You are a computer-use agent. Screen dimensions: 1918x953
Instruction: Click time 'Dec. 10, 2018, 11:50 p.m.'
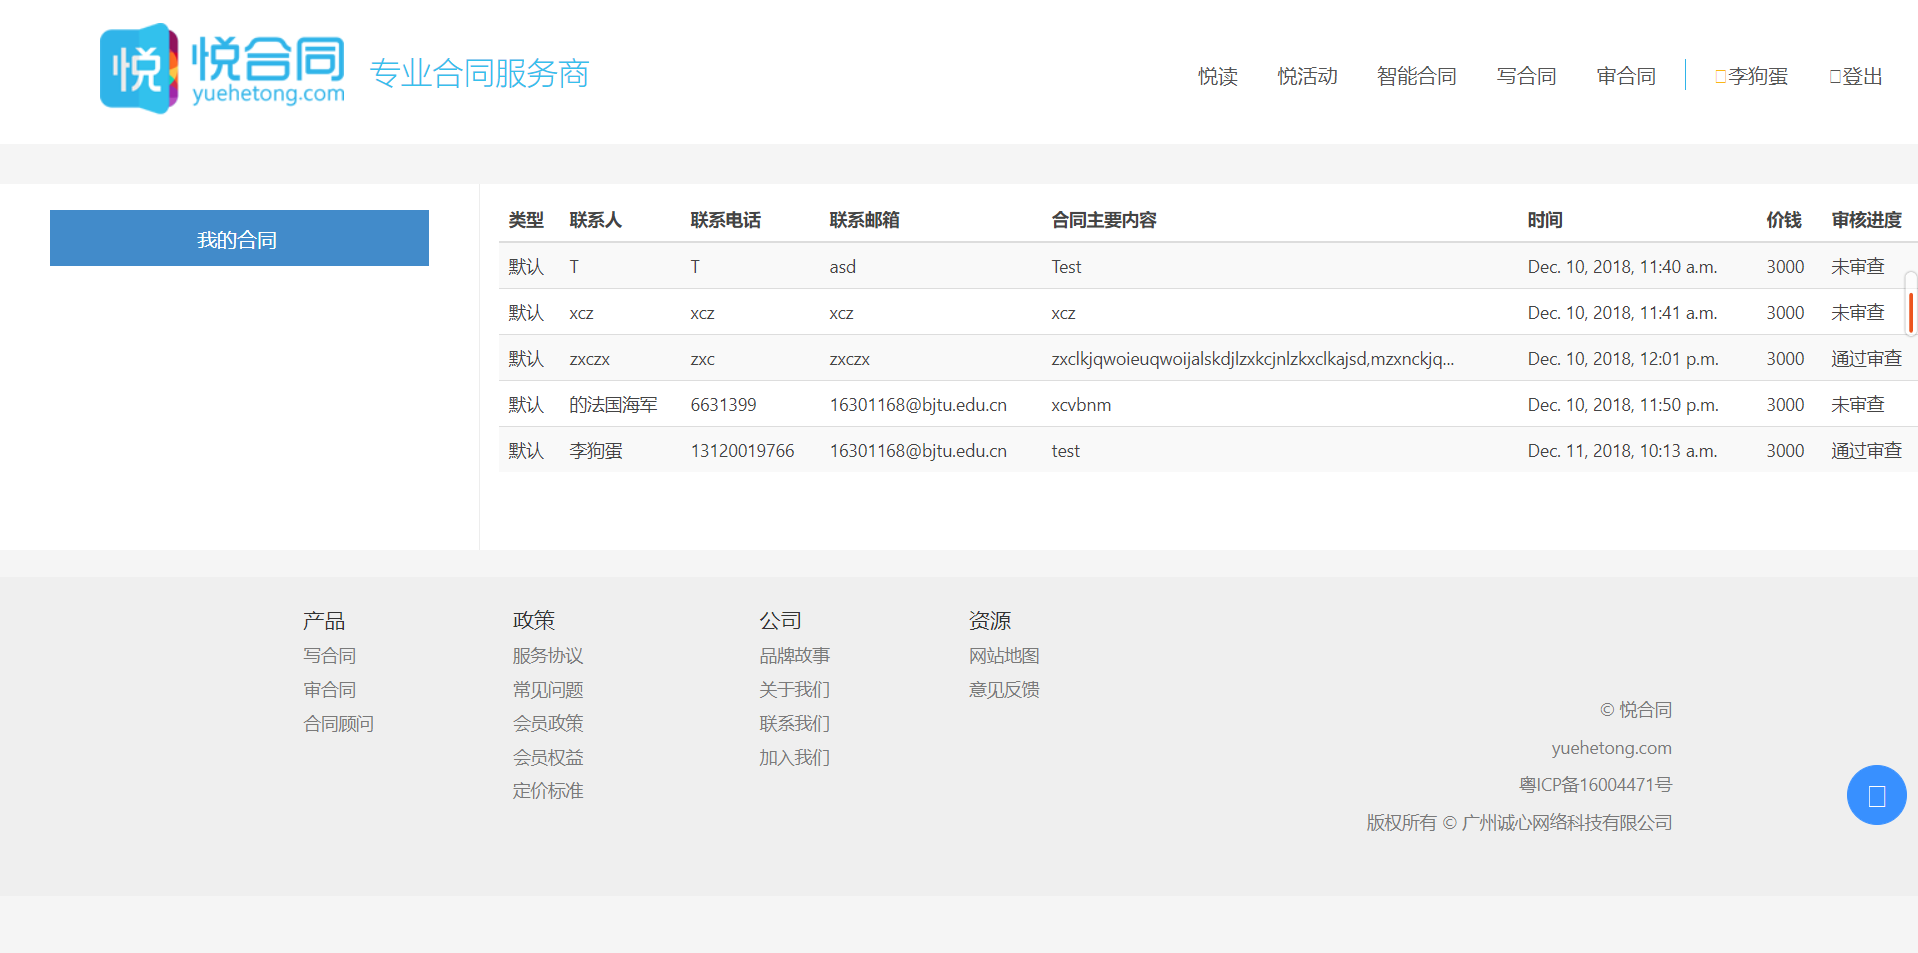[1623, 405]
